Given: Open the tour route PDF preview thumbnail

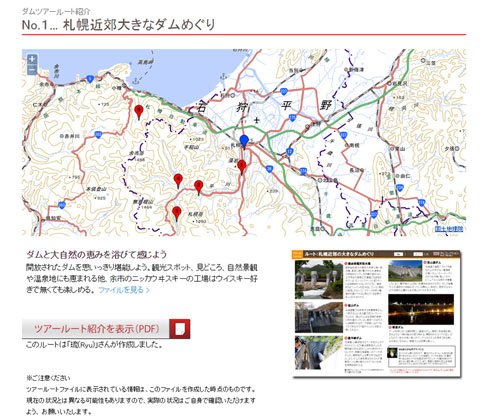Looking at the screenshot, I should tap(376, 314).
